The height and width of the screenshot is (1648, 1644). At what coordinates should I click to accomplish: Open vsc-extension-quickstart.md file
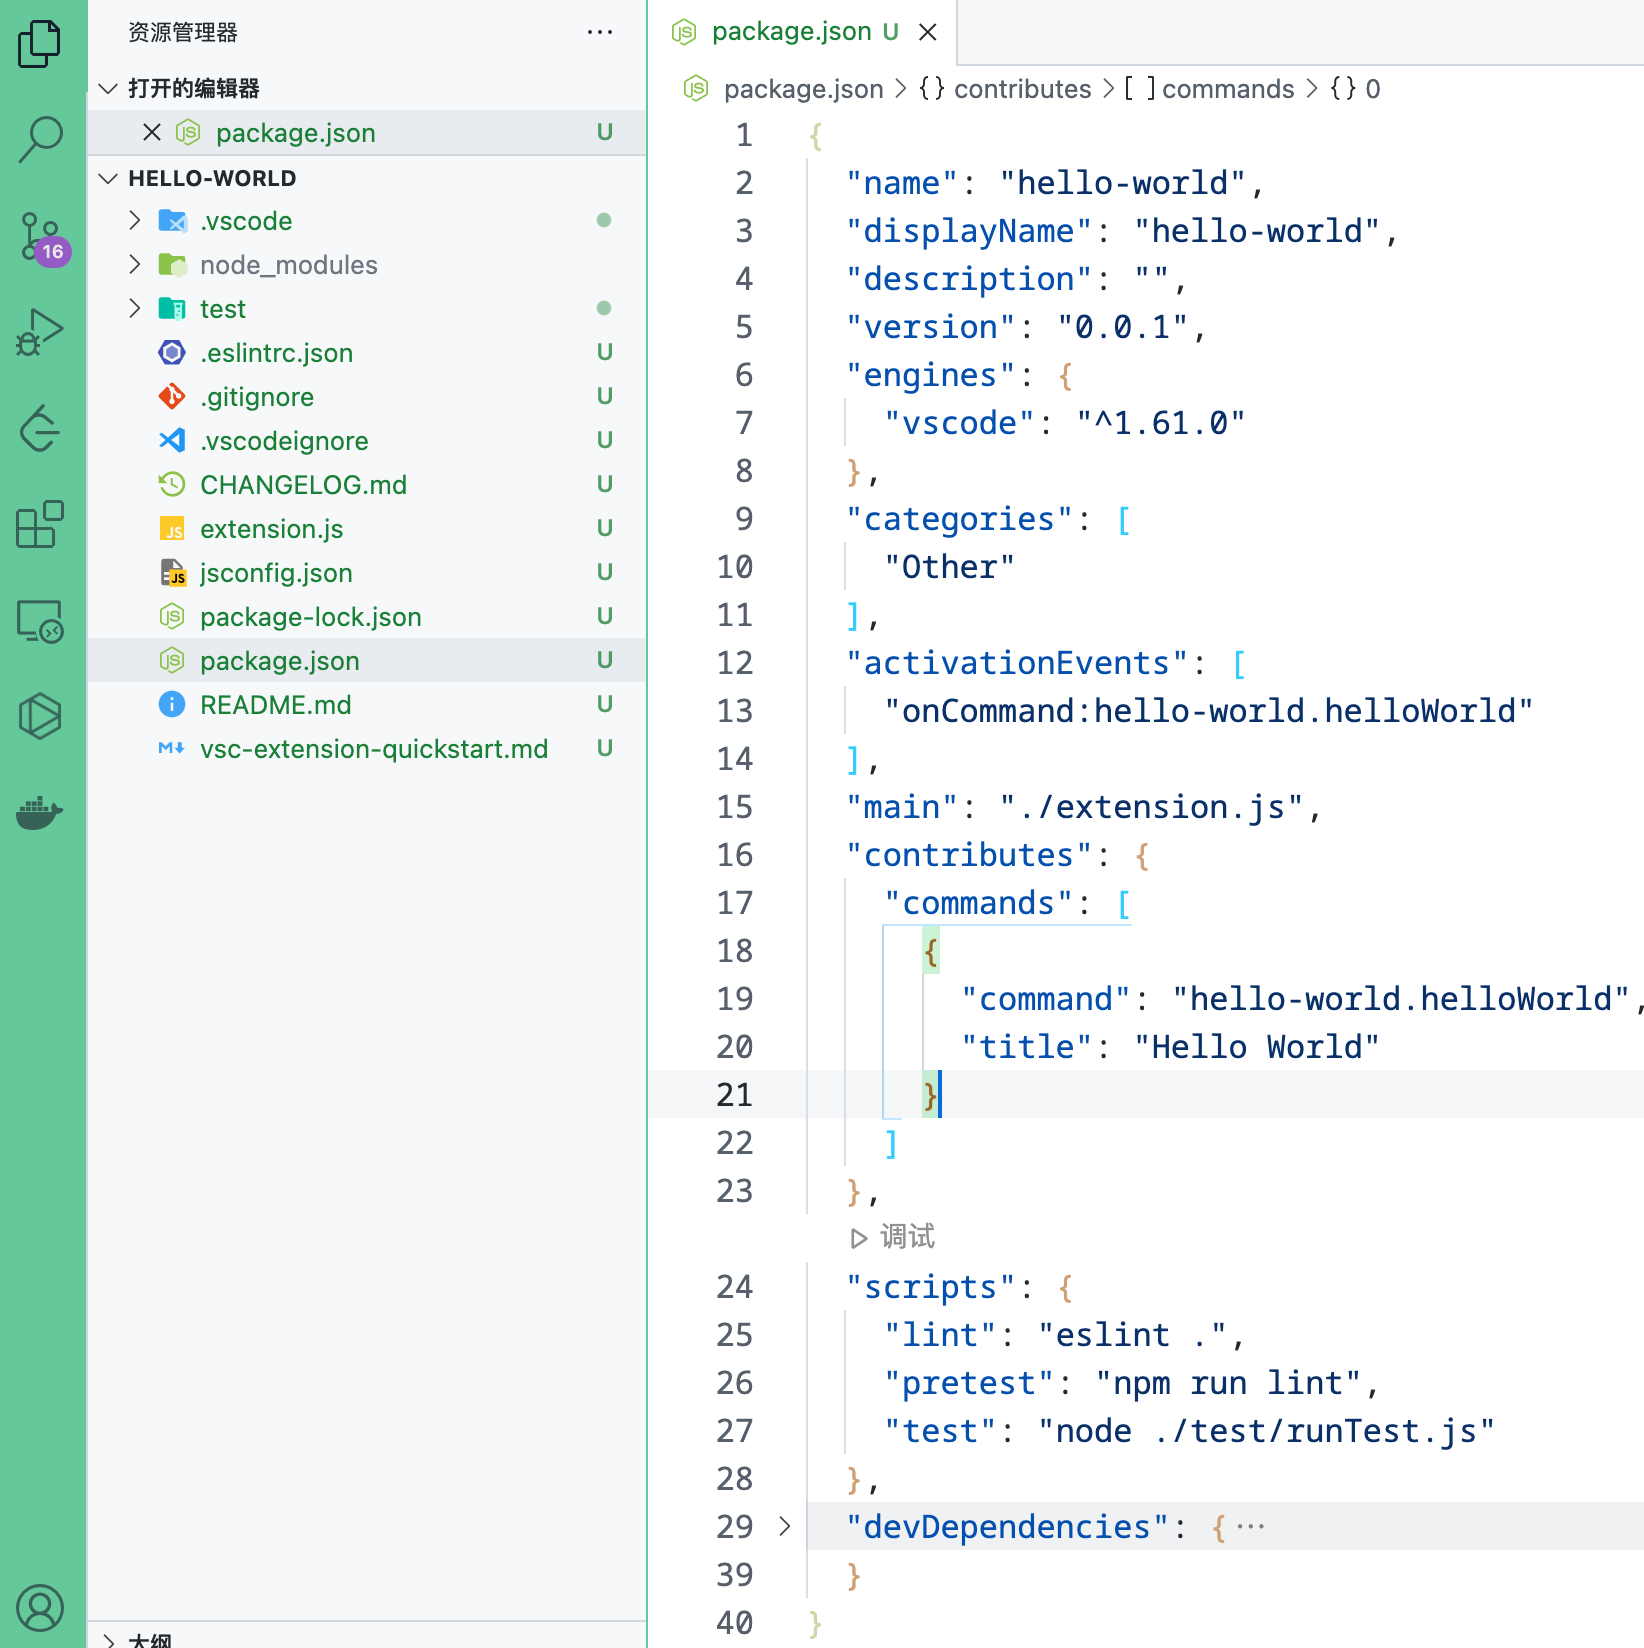[367, 748]
